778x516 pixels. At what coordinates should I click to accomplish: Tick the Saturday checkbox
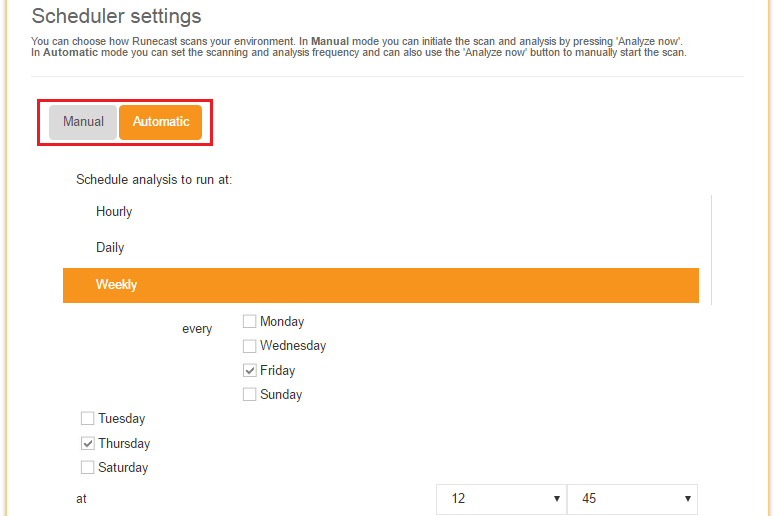tap(88, 468)
